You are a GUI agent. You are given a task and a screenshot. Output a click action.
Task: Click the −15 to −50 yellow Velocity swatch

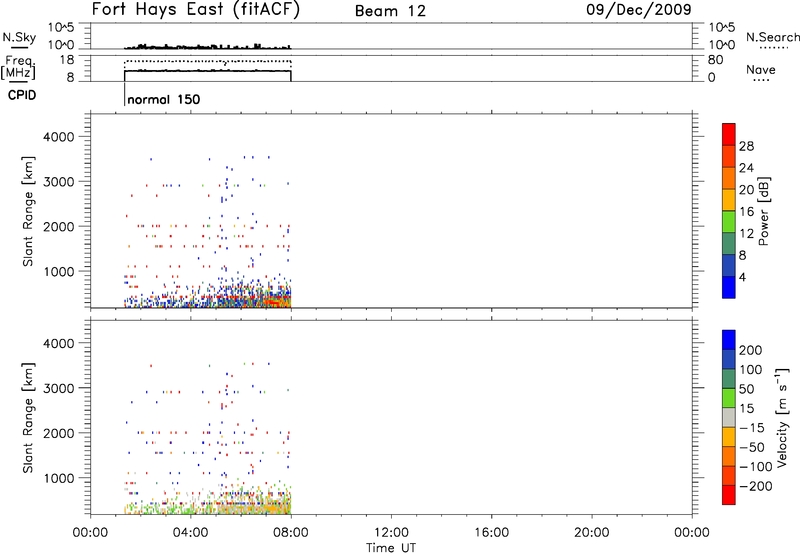[729, 437]
